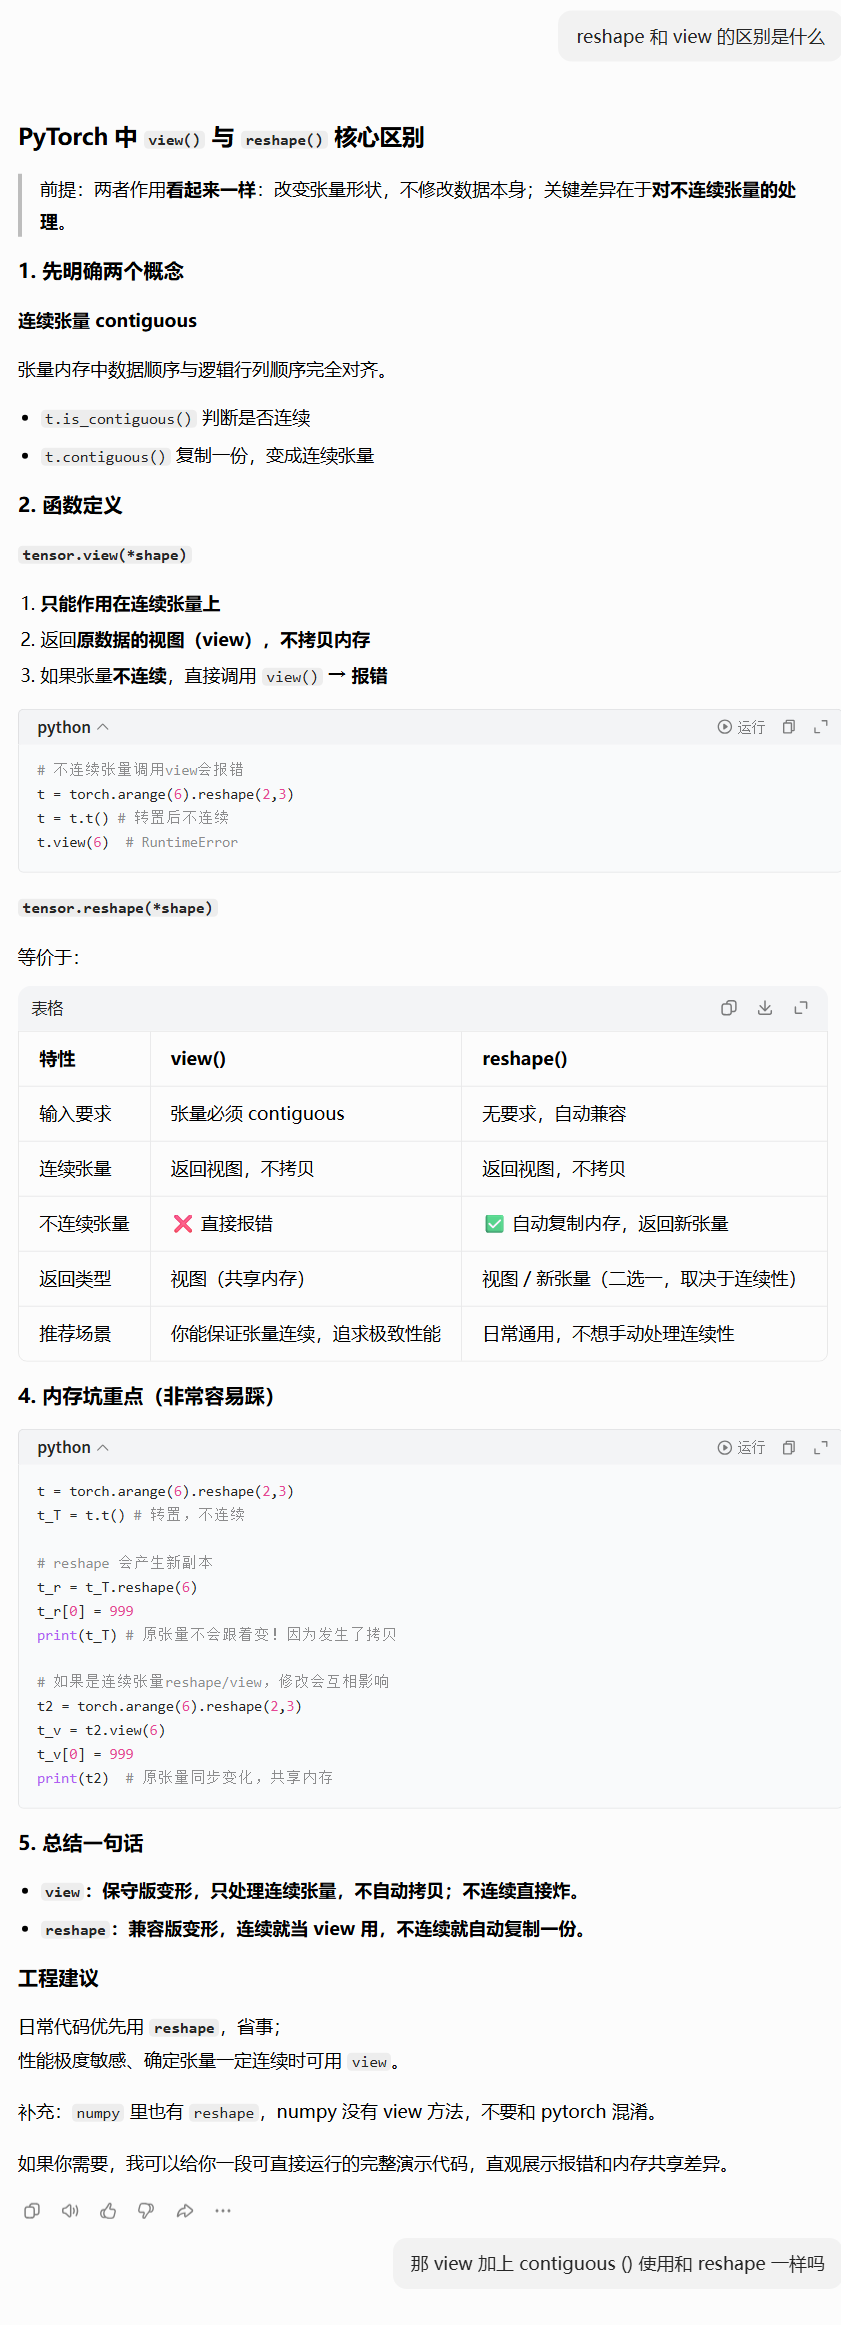Click the user message "reshape 和 view 的区别是什么"
This screenshot has height=2325, width=841.
pyautogui.click(x=700, y=37)
